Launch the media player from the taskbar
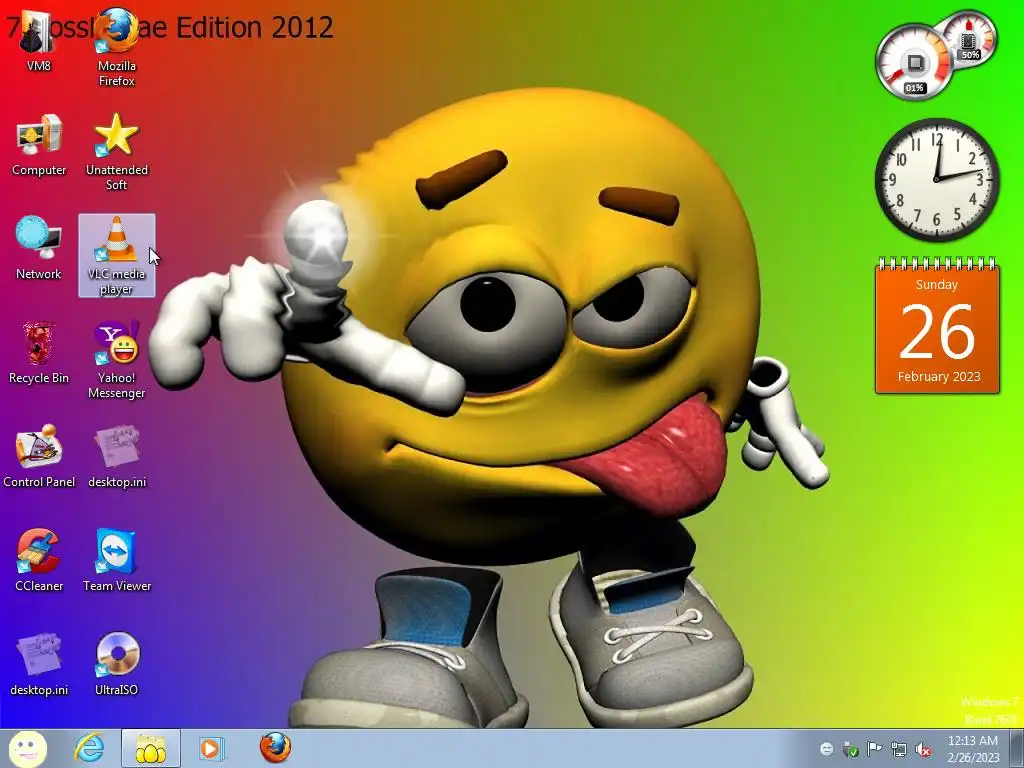The height and width of the screenshot is (768, 1024). [x=211, y=748]
